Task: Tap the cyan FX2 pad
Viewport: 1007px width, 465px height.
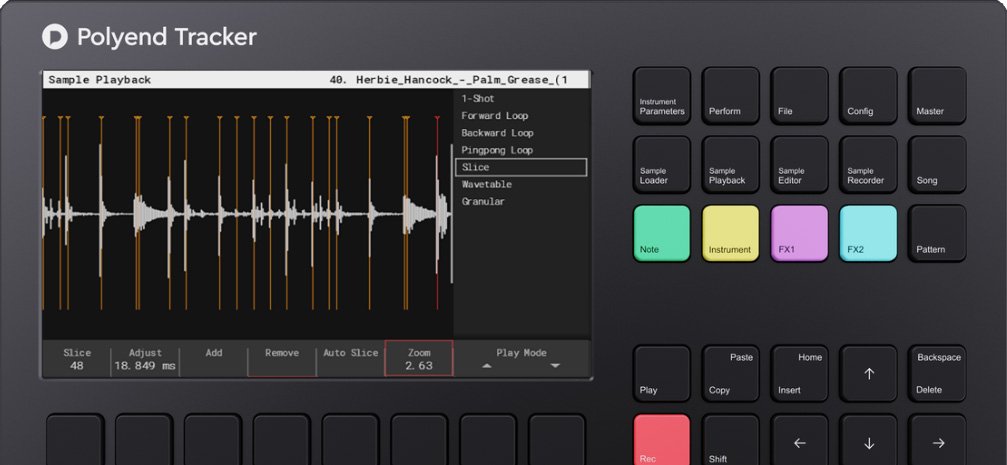Action: pos(868,233)
